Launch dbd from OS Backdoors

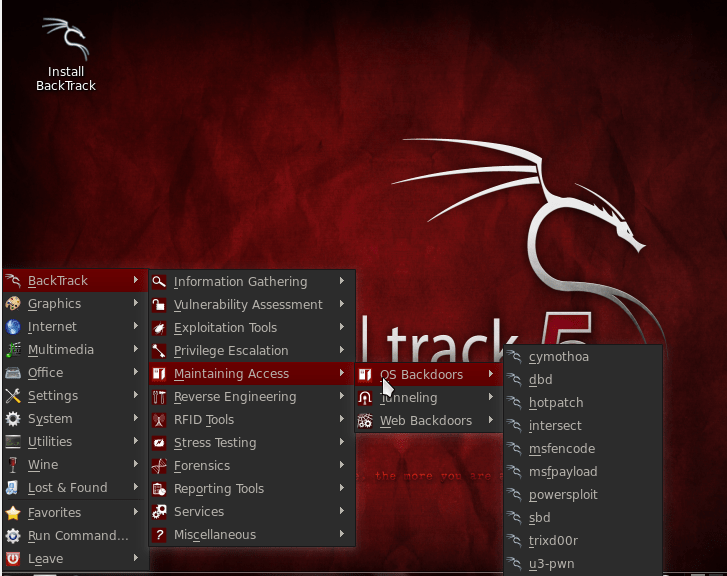point(583,380)
